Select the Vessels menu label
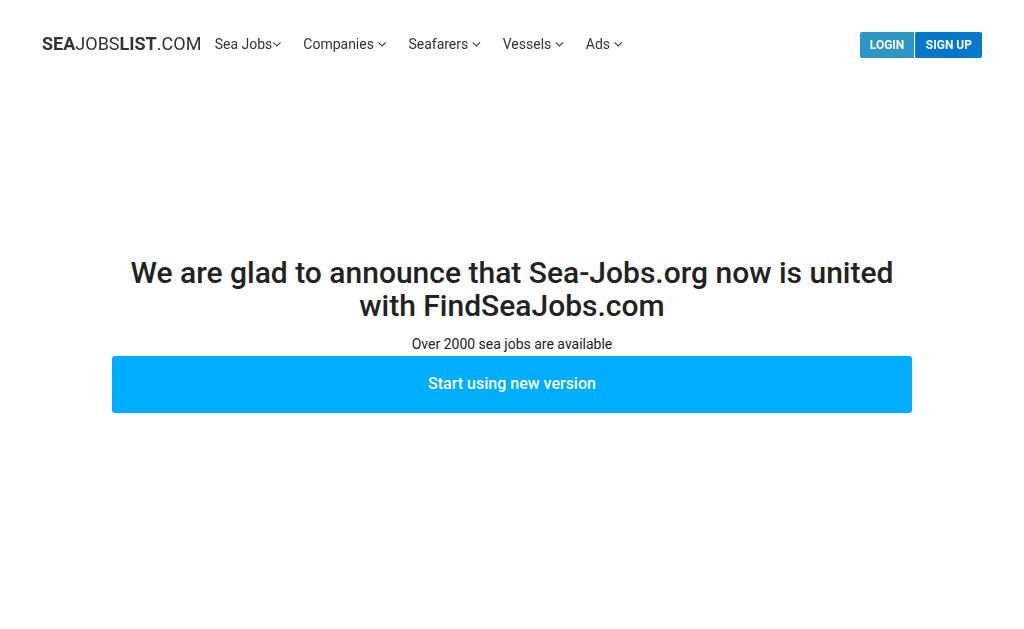Screen dimensions: 1024x629 click(526, 44)
